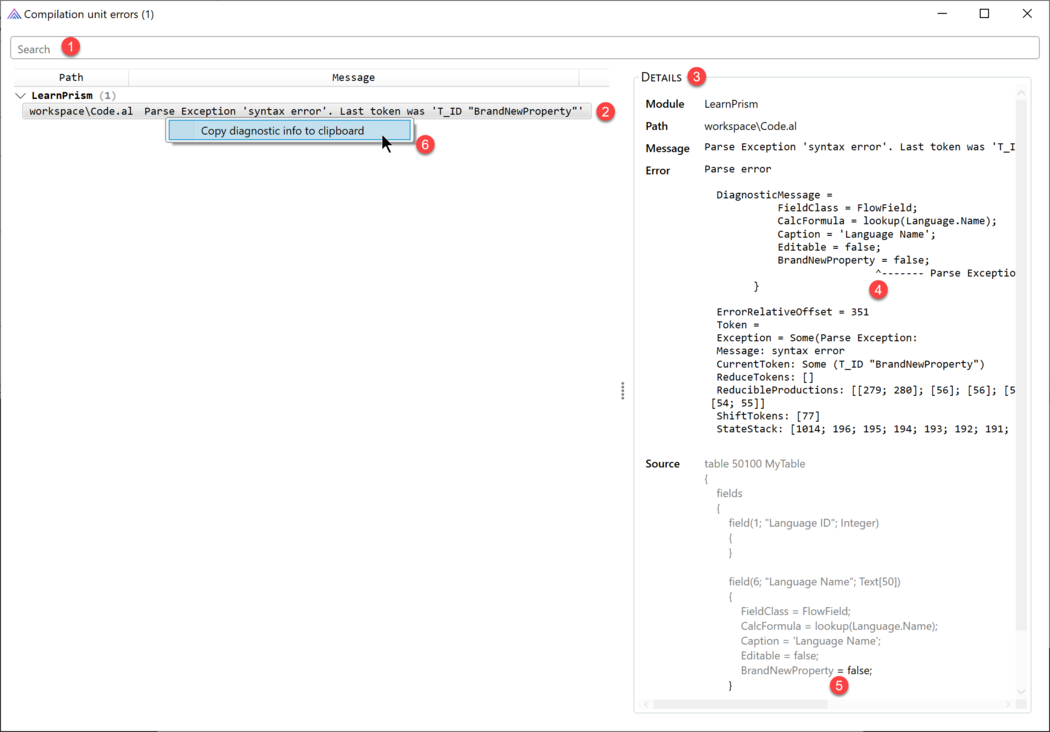Click the 'Message: syntax error' line
The image size is (1050, 732).
coord(781,351)
